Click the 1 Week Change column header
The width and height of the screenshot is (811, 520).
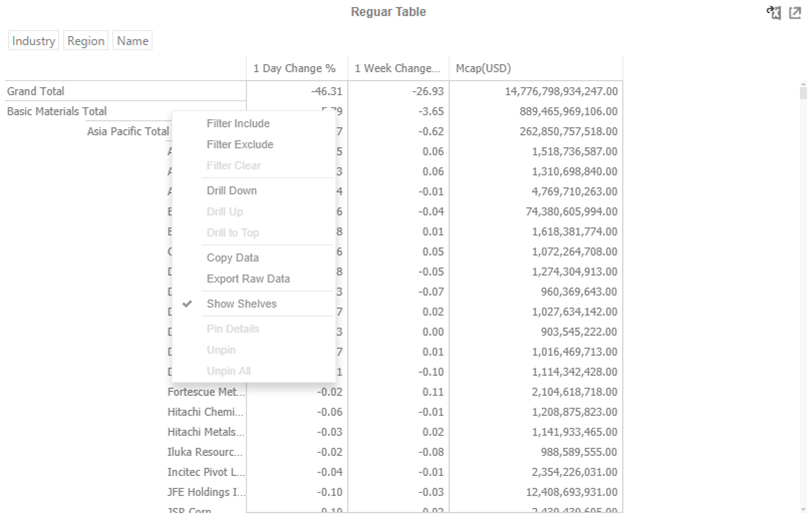click(x=397, y=69)
